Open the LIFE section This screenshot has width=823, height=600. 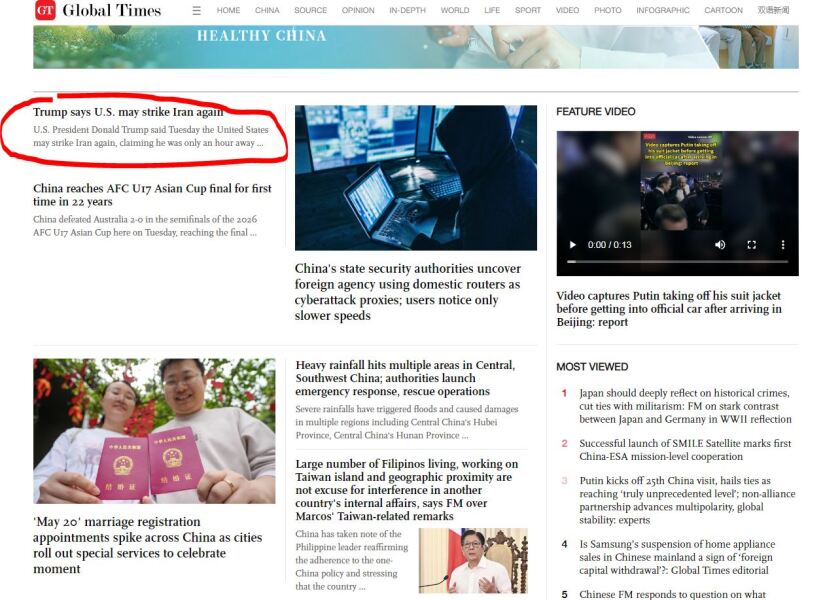tap(492, 10)
